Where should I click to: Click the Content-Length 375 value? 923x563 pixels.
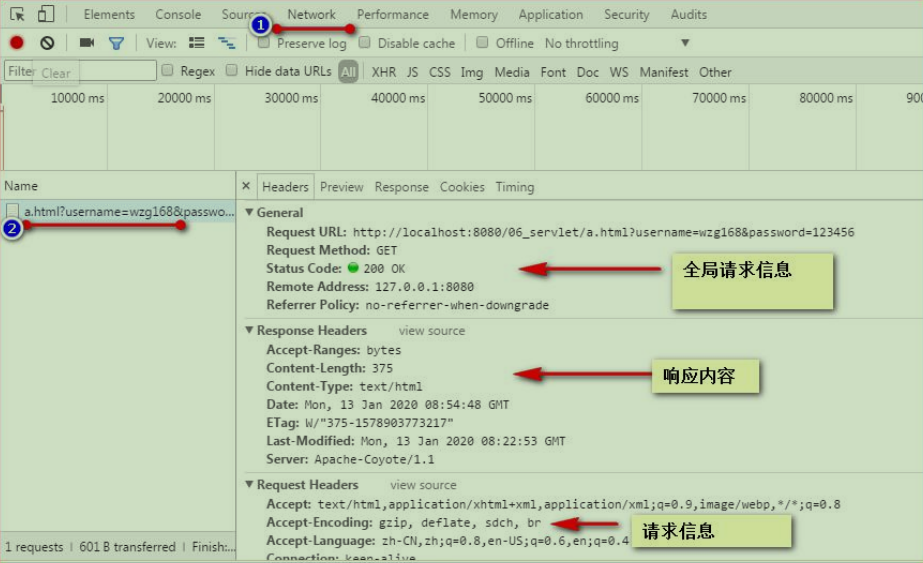[382, 368]
